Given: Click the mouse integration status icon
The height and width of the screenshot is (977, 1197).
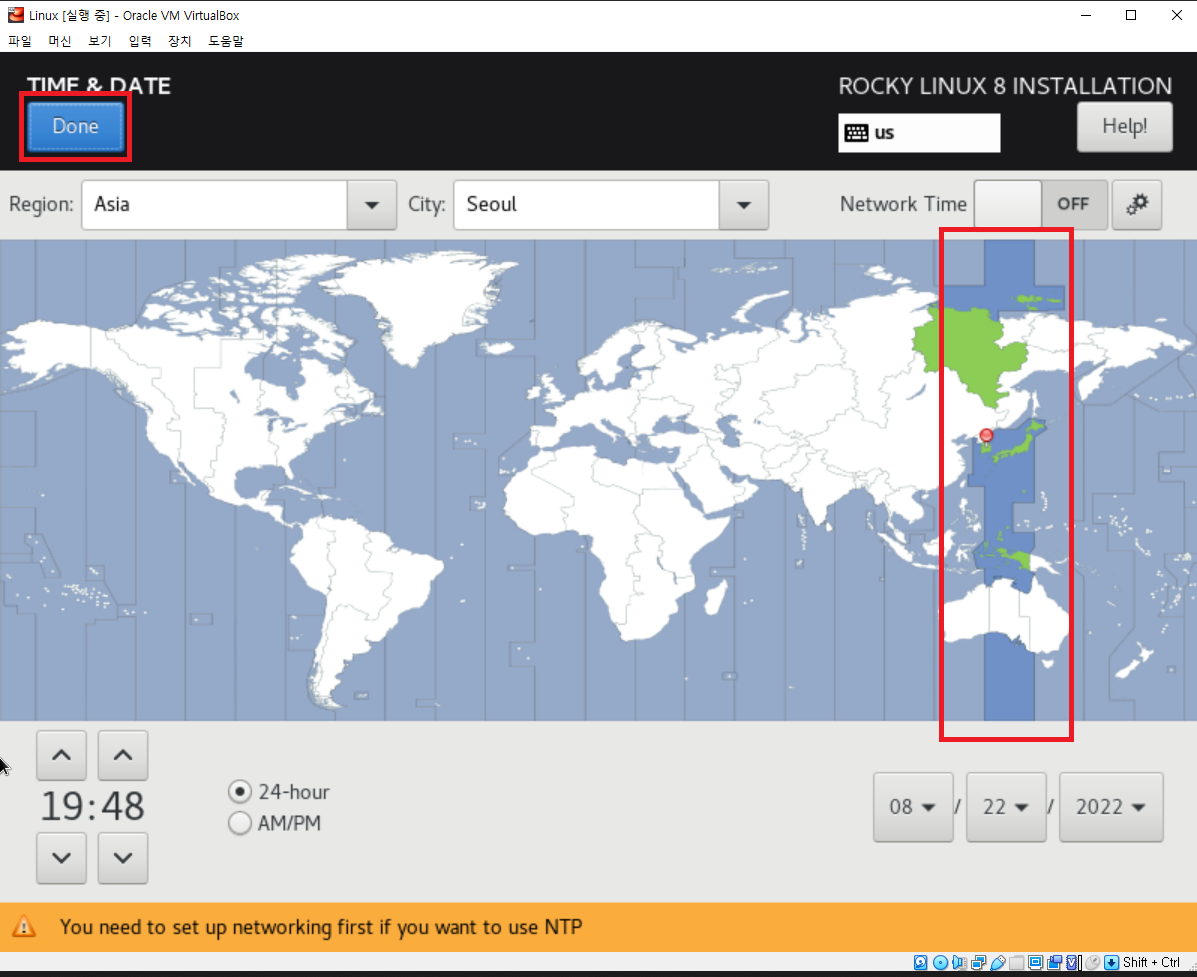Looking at the screenshot, I should pos(1092,962).
